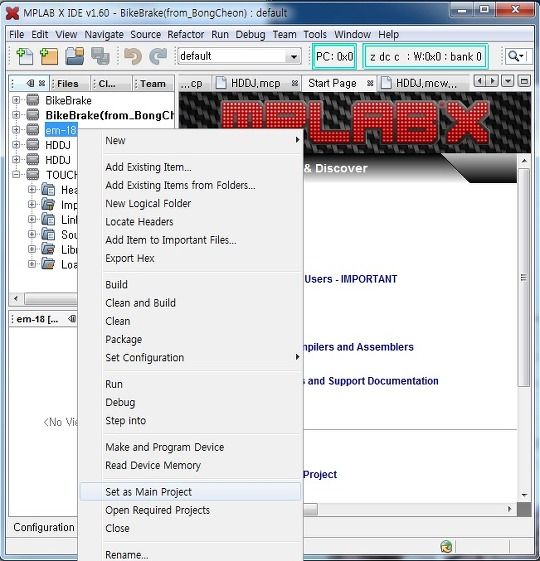
Task: Choose Set as Main Project
Action: pos(190,492)
